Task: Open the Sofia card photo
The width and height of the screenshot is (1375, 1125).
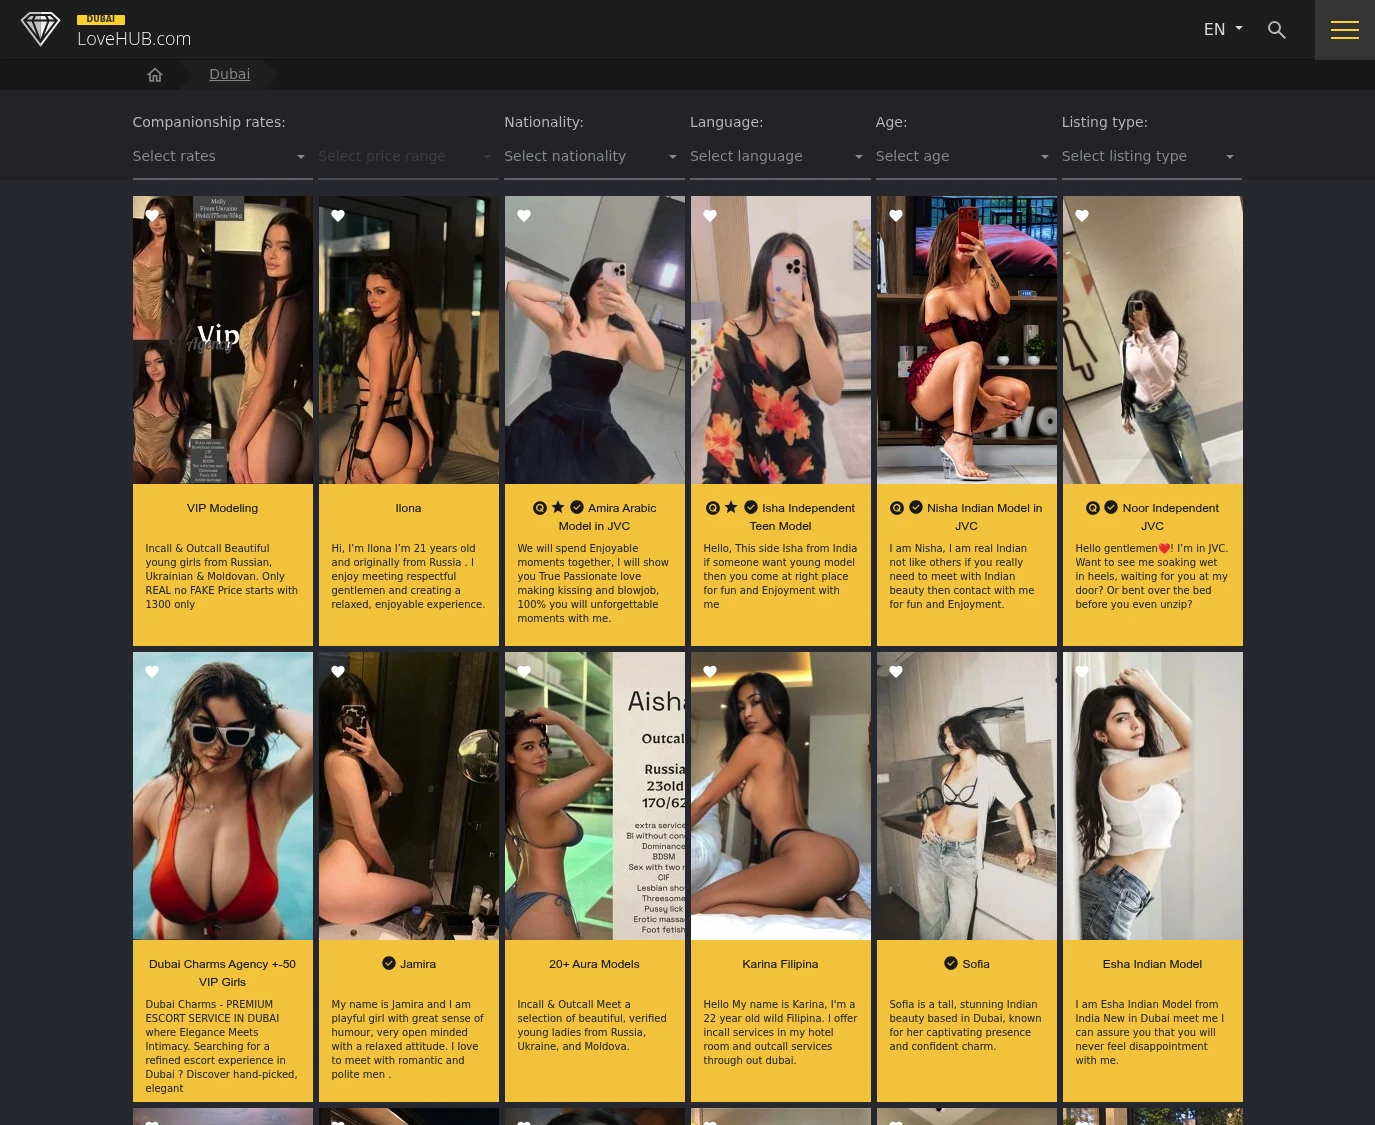Action: point(967,796)
